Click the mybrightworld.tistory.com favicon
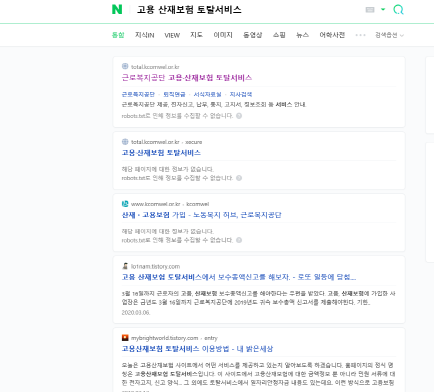434x392 pixels. click(125, 338)
